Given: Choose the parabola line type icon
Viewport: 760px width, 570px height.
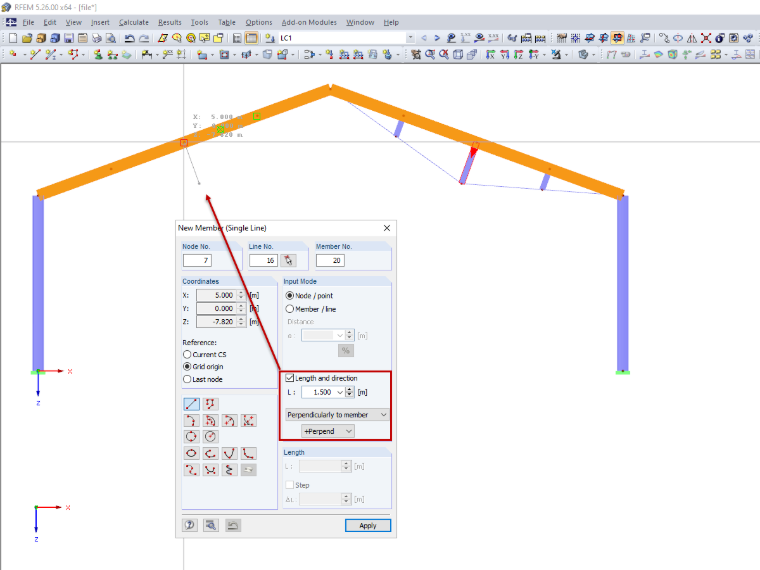Looking at the screenshot, I should pos(229,453).
